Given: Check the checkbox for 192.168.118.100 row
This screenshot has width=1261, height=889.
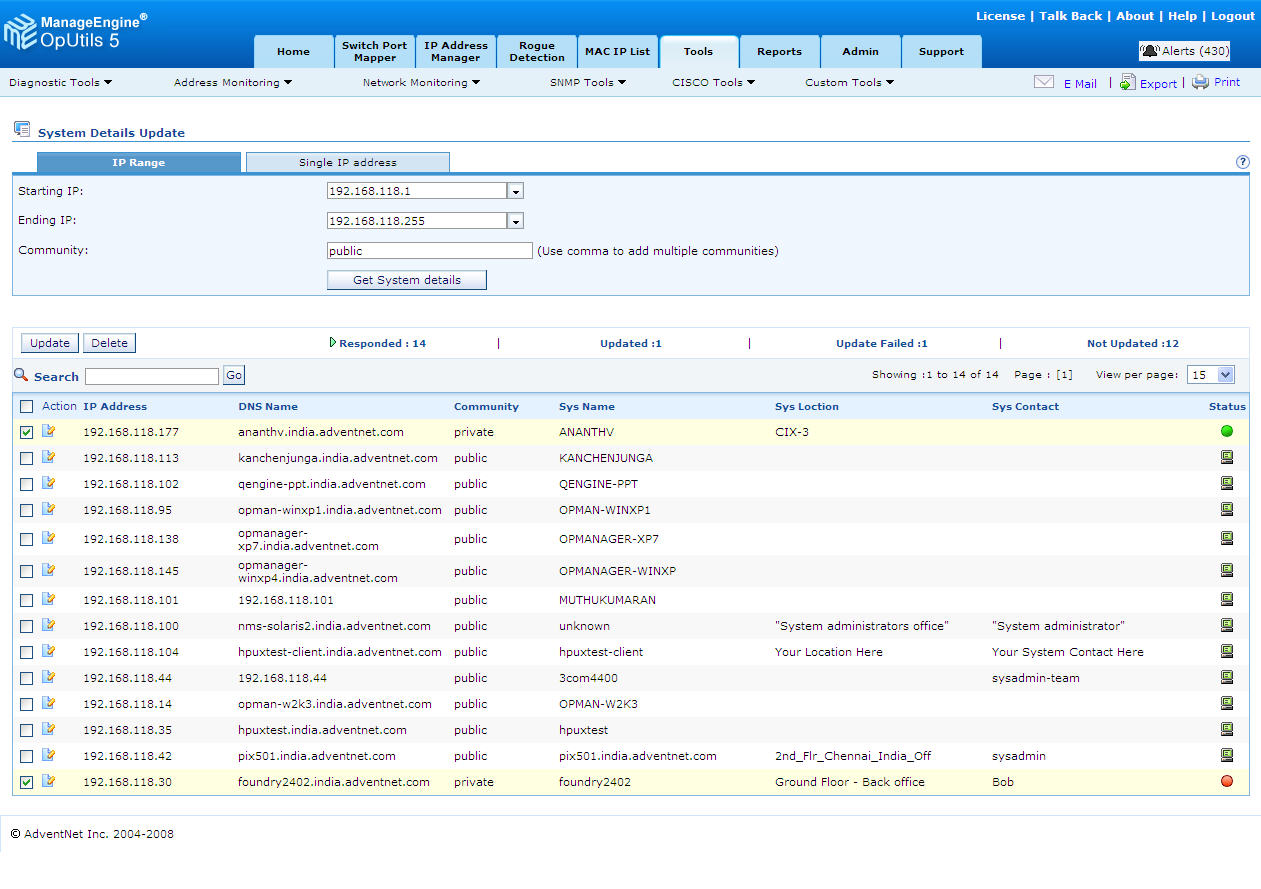Looking at the screenshot, I should pyautogui.click(x=27, y=627).
